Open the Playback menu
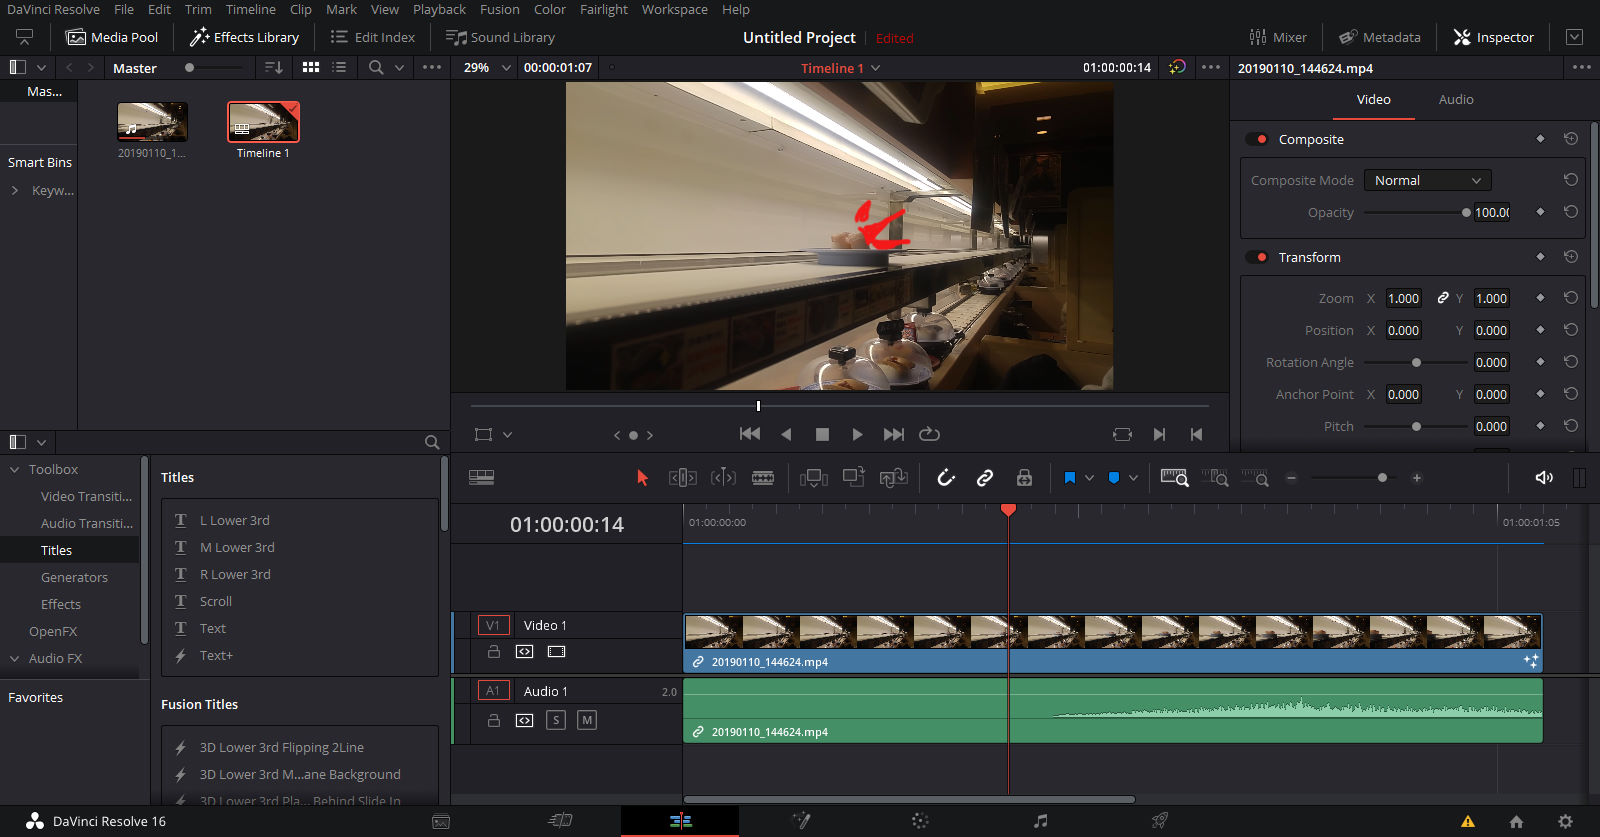The image size is (1600, 837). point(439,9)
